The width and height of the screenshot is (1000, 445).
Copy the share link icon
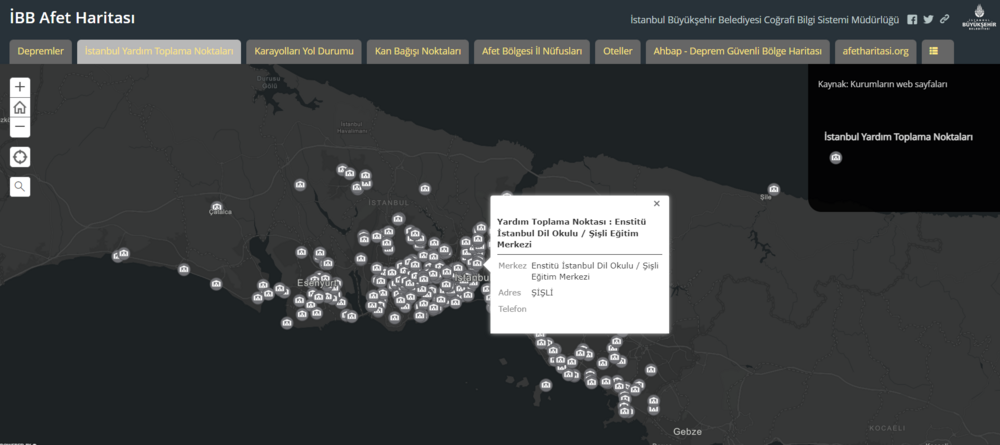944,19
